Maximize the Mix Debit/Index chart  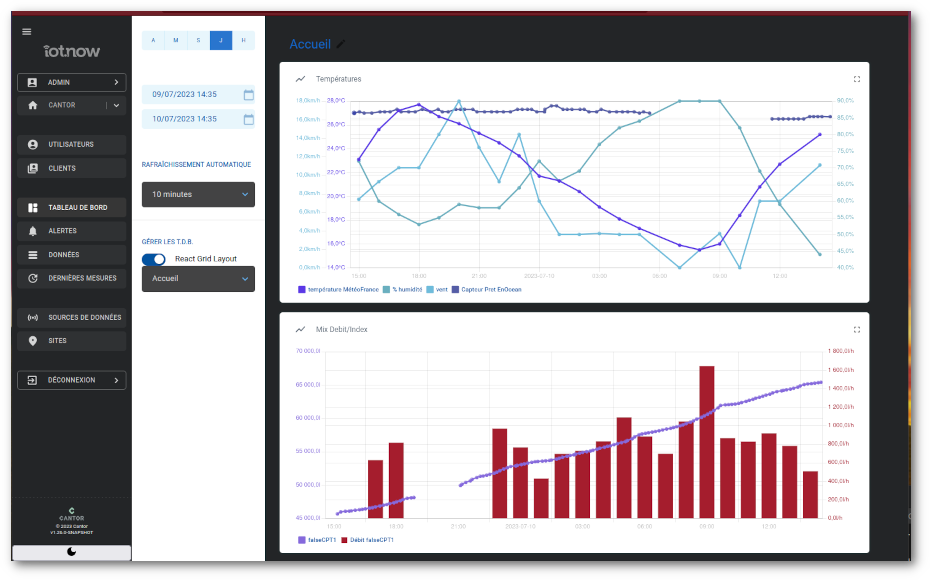[x=857, y=329]
